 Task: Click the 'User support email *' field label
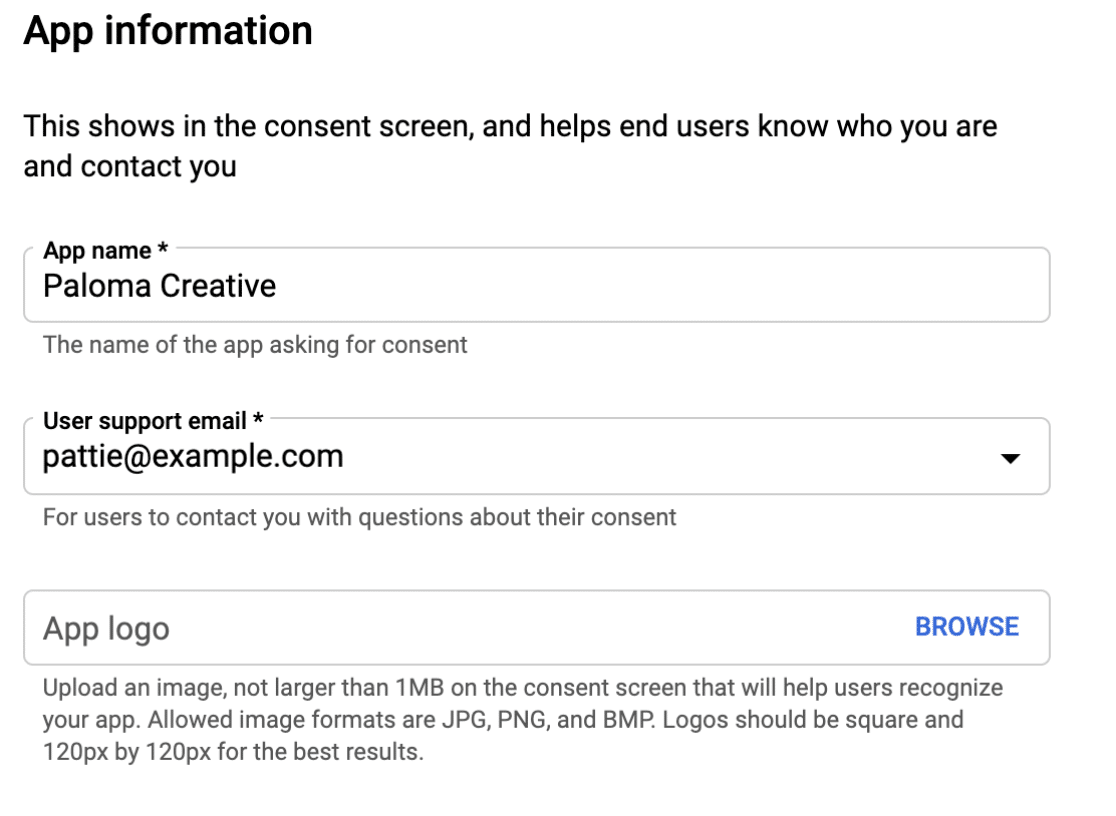pos(153,421)
